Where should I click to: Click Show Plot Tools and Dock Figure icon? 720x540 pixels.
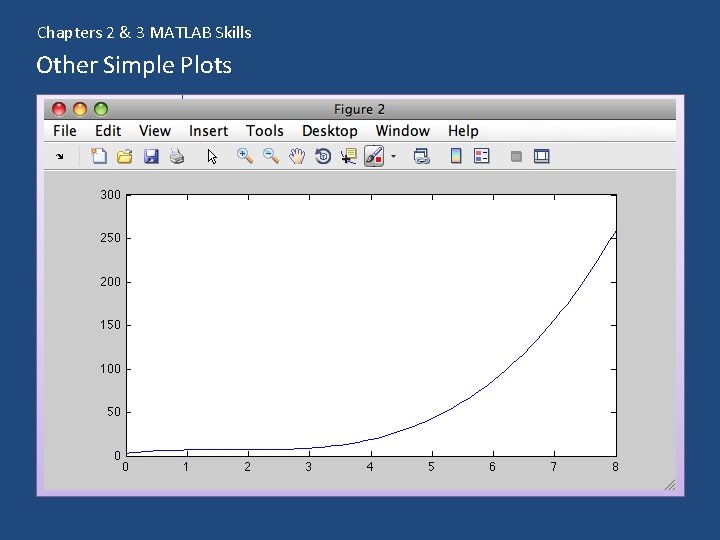point(542,156)
